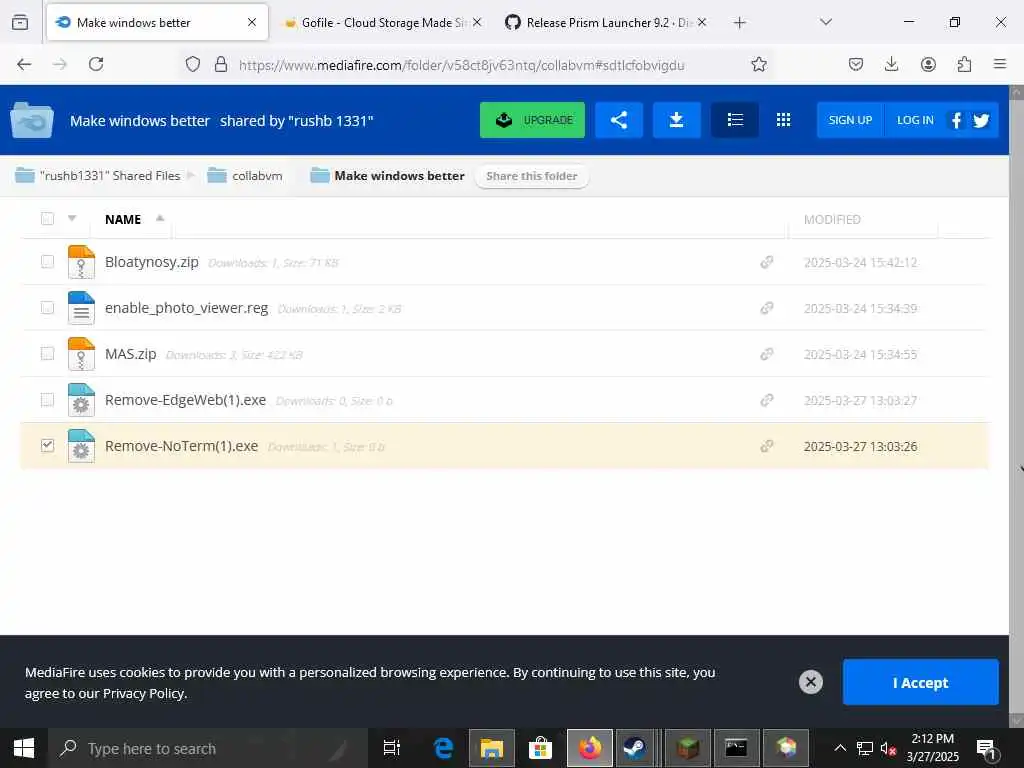Open the list all tabs chevron

[x=825, y=22]
